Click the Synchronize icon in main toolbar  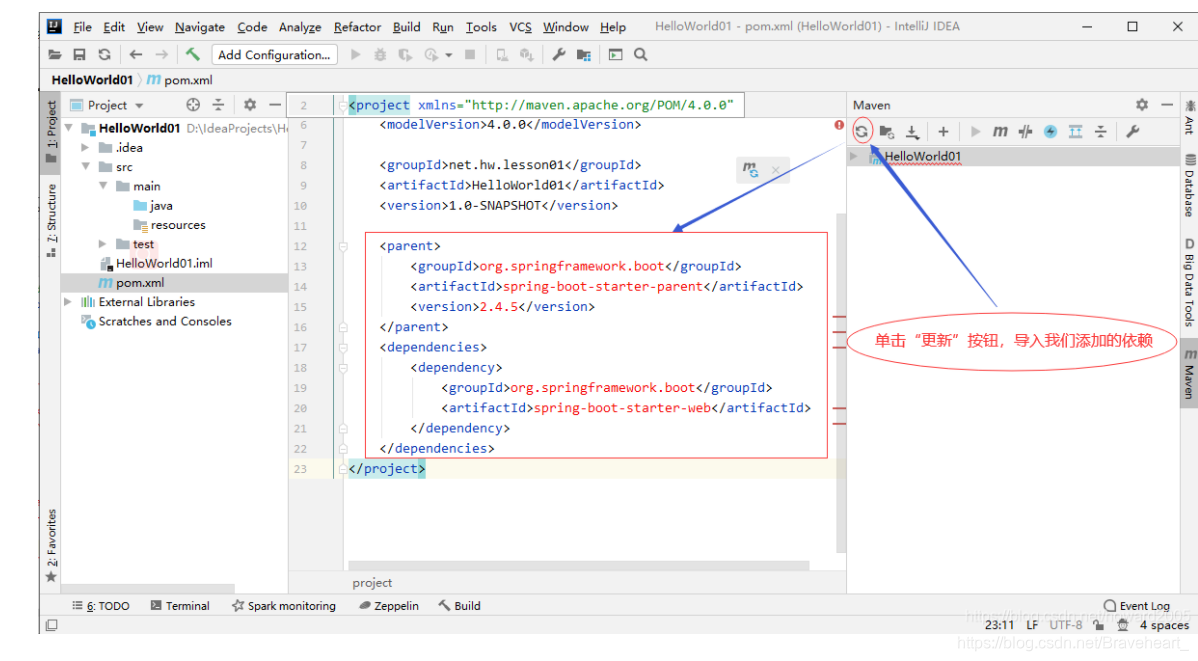coord(105,55)
